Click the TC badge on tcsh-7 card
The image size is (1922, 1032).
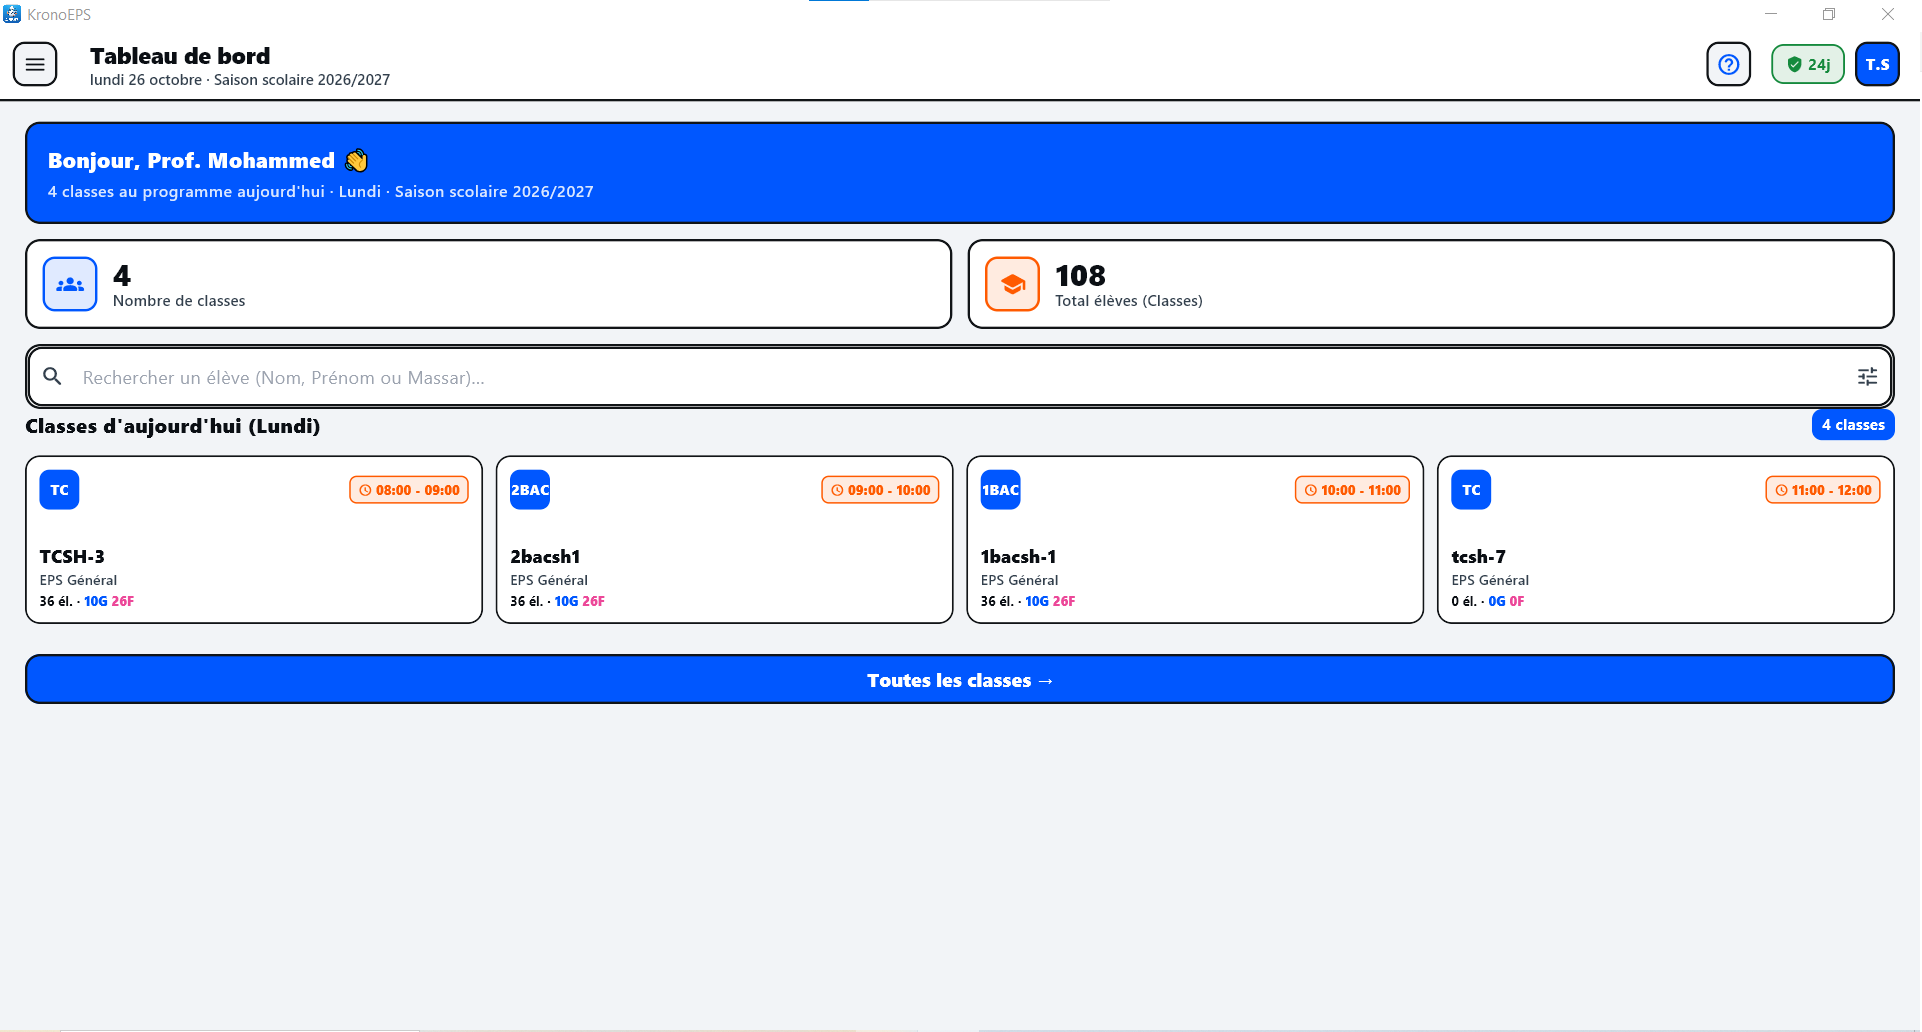coord(1471,490)
